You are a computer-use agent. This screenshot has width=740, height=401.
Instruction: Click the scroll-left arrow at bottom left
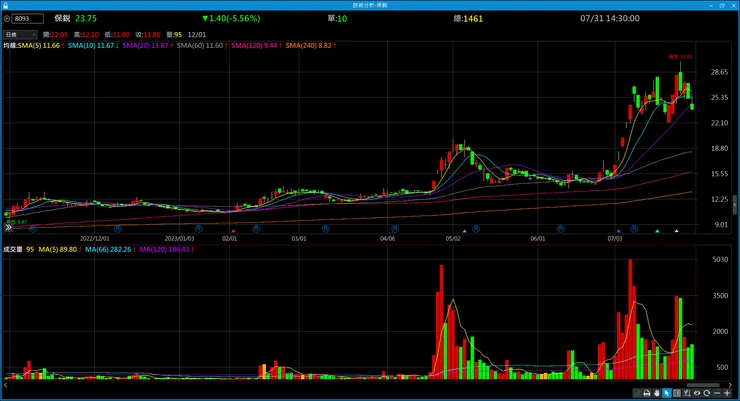(6, 385)
